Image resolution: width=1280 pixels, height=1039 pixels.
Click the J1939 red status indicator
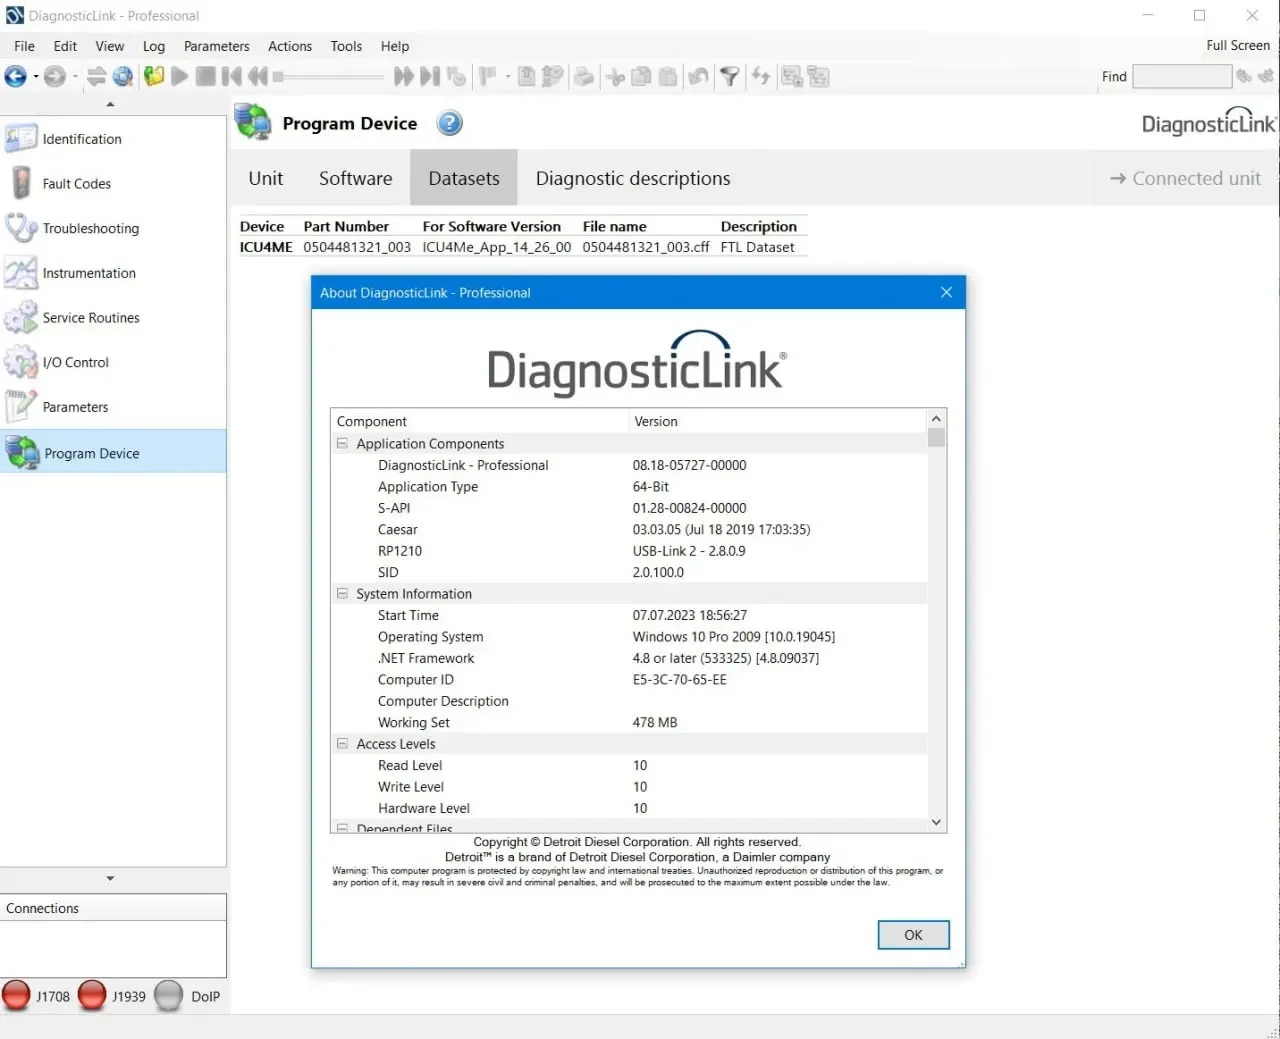(x=92, y=996)
